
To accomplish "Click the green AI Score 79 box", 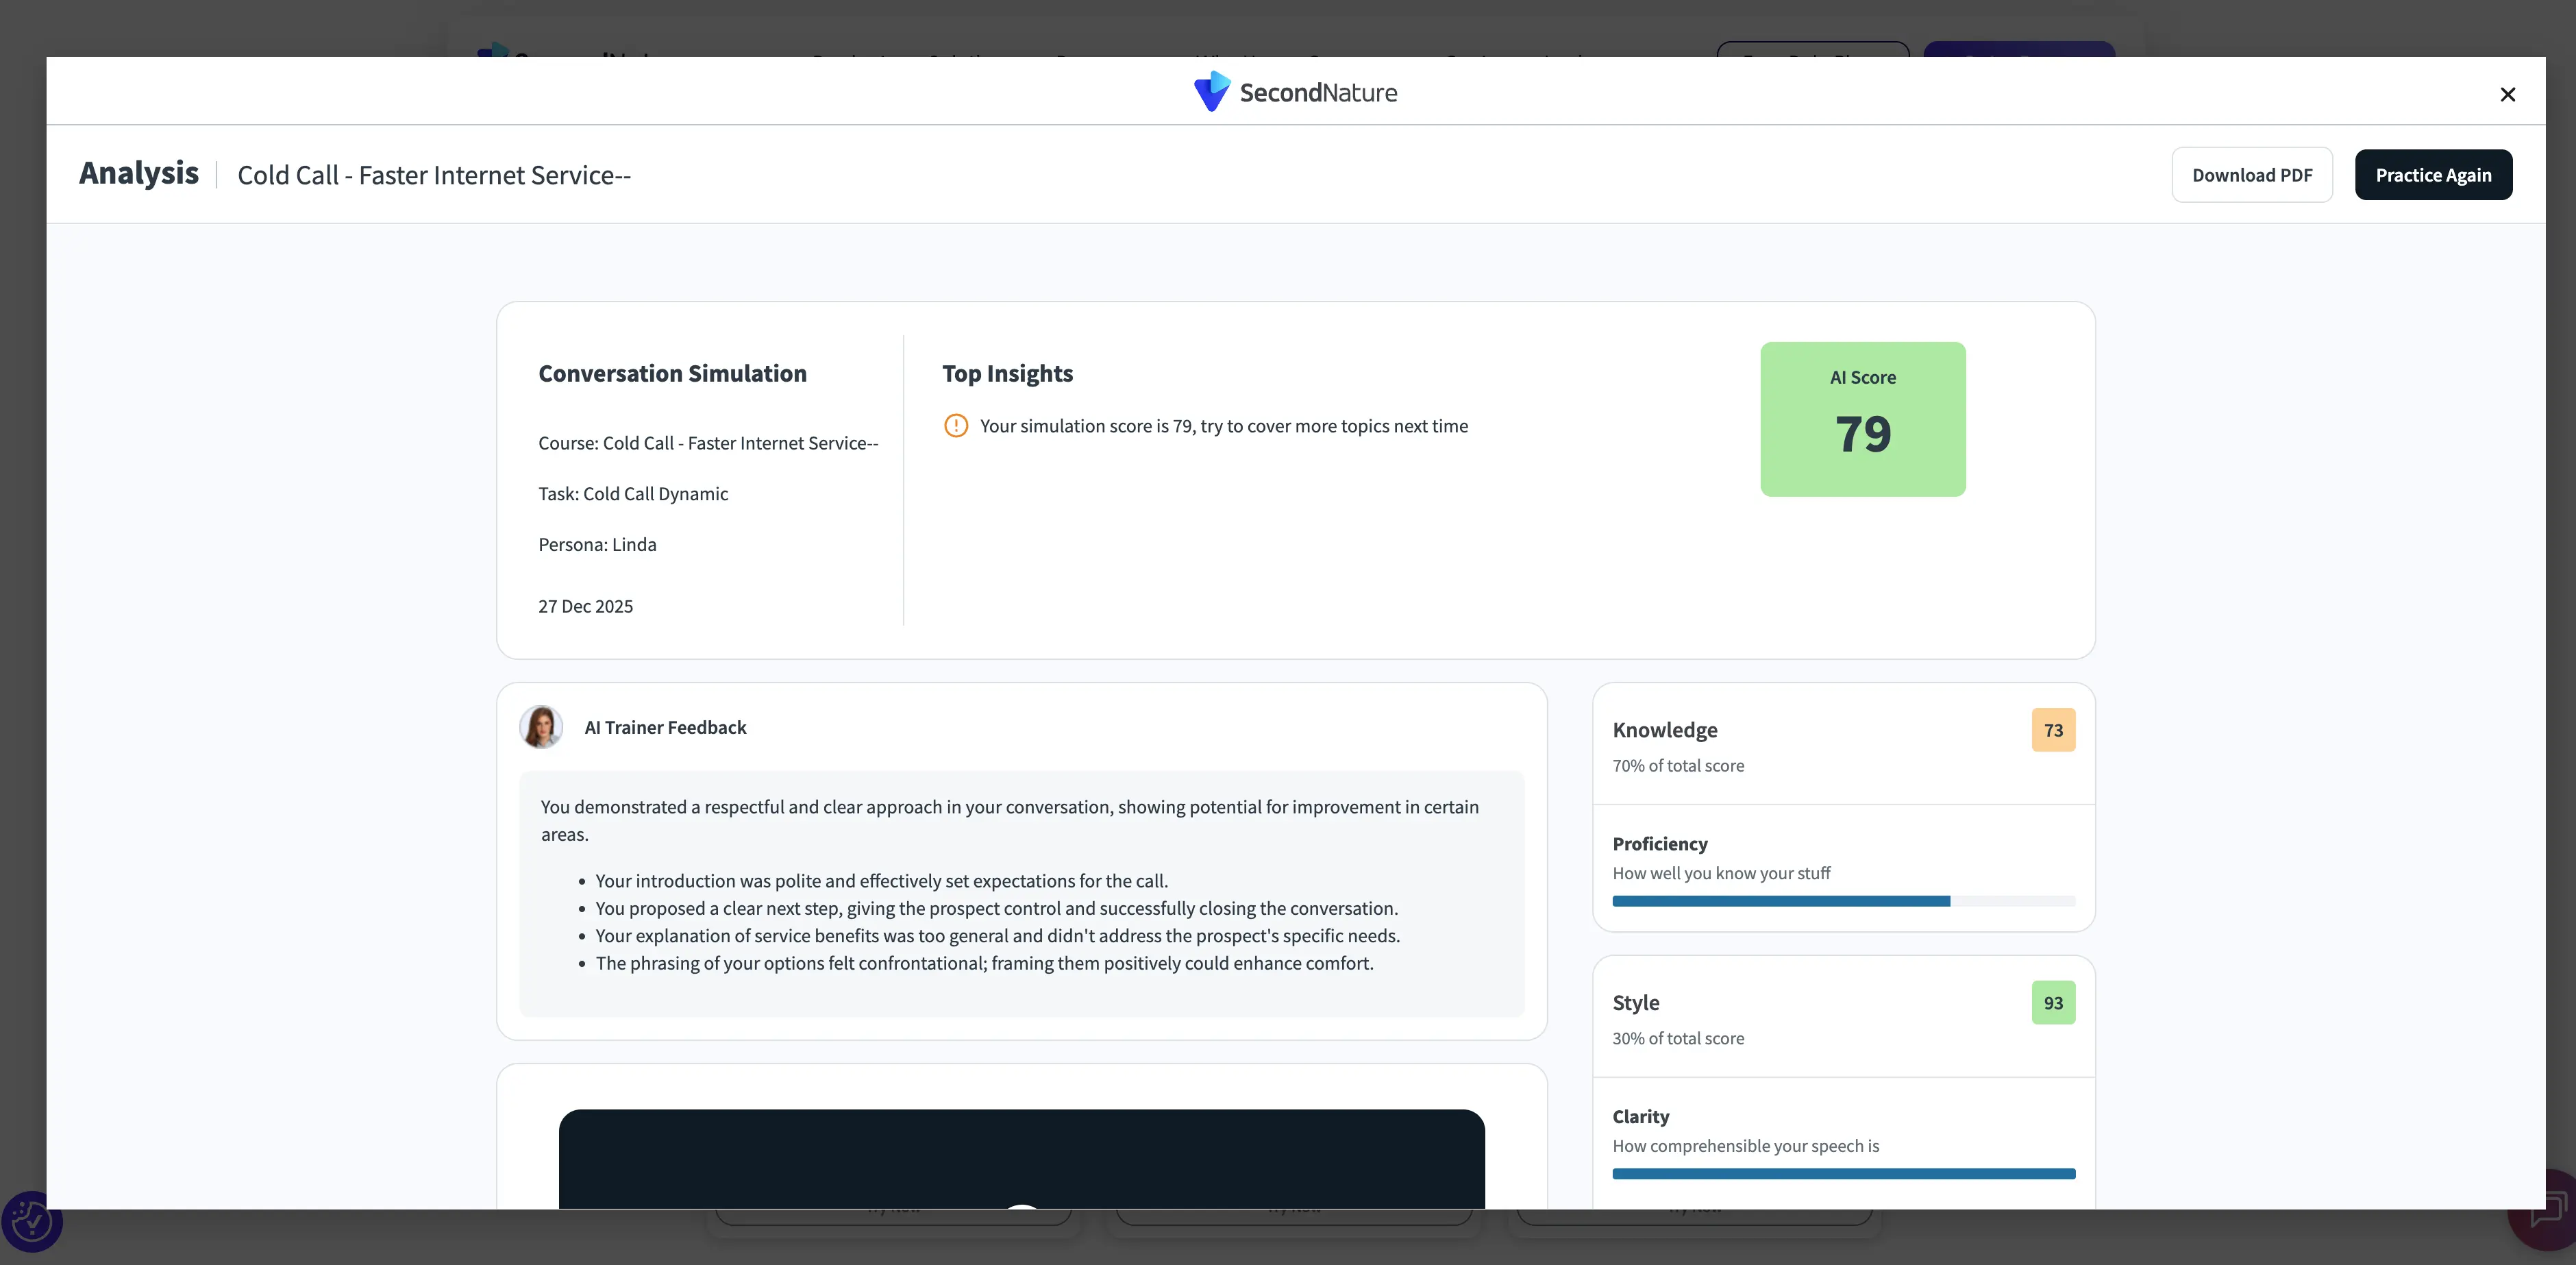I will [1862, 419].
